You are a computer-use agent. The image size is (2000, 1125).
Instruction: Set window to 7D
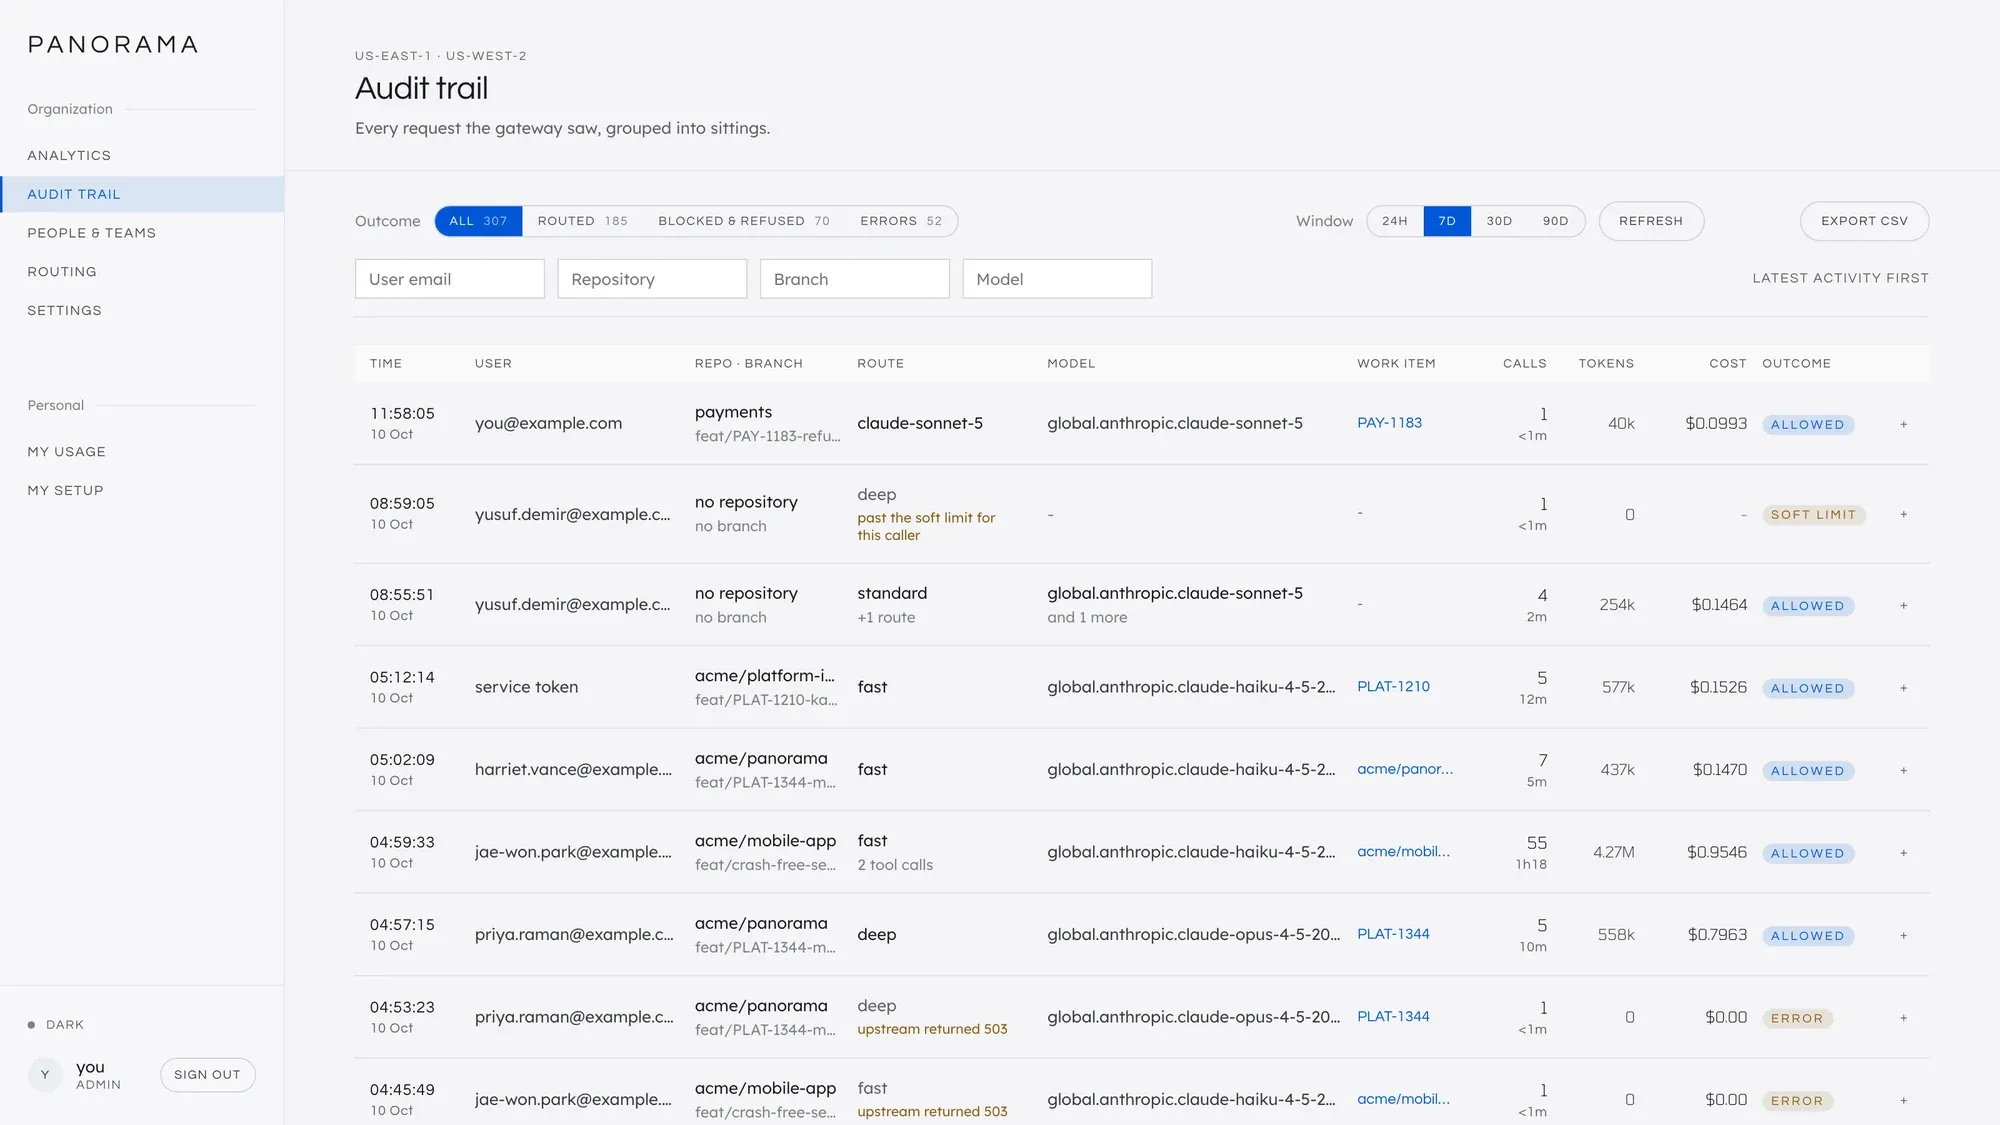[1447, 221]
